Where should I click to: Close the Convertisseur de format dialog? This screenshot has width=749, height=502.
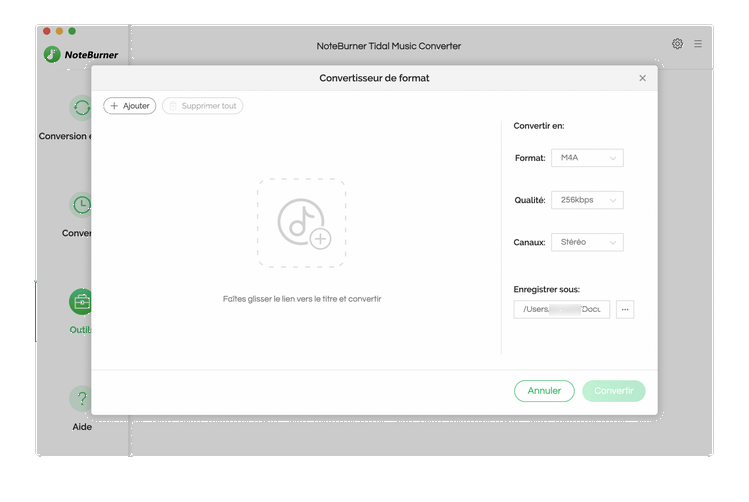coord(642,78)
